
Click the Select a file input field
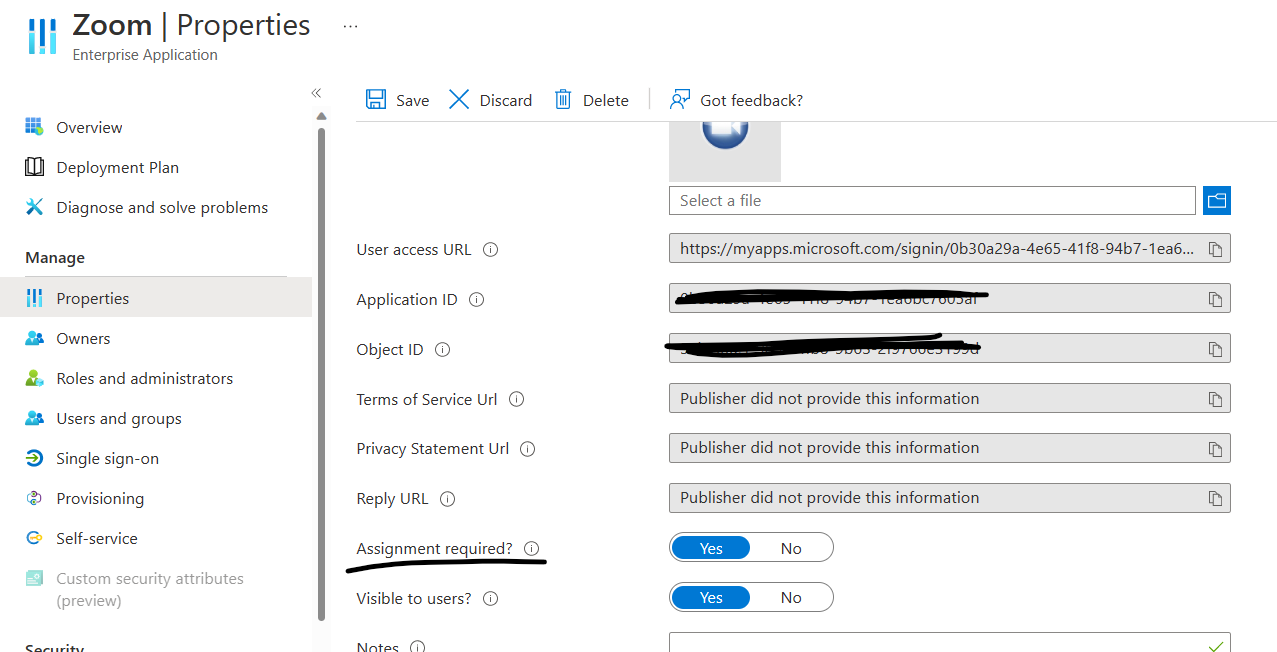(x=932, y=200)
